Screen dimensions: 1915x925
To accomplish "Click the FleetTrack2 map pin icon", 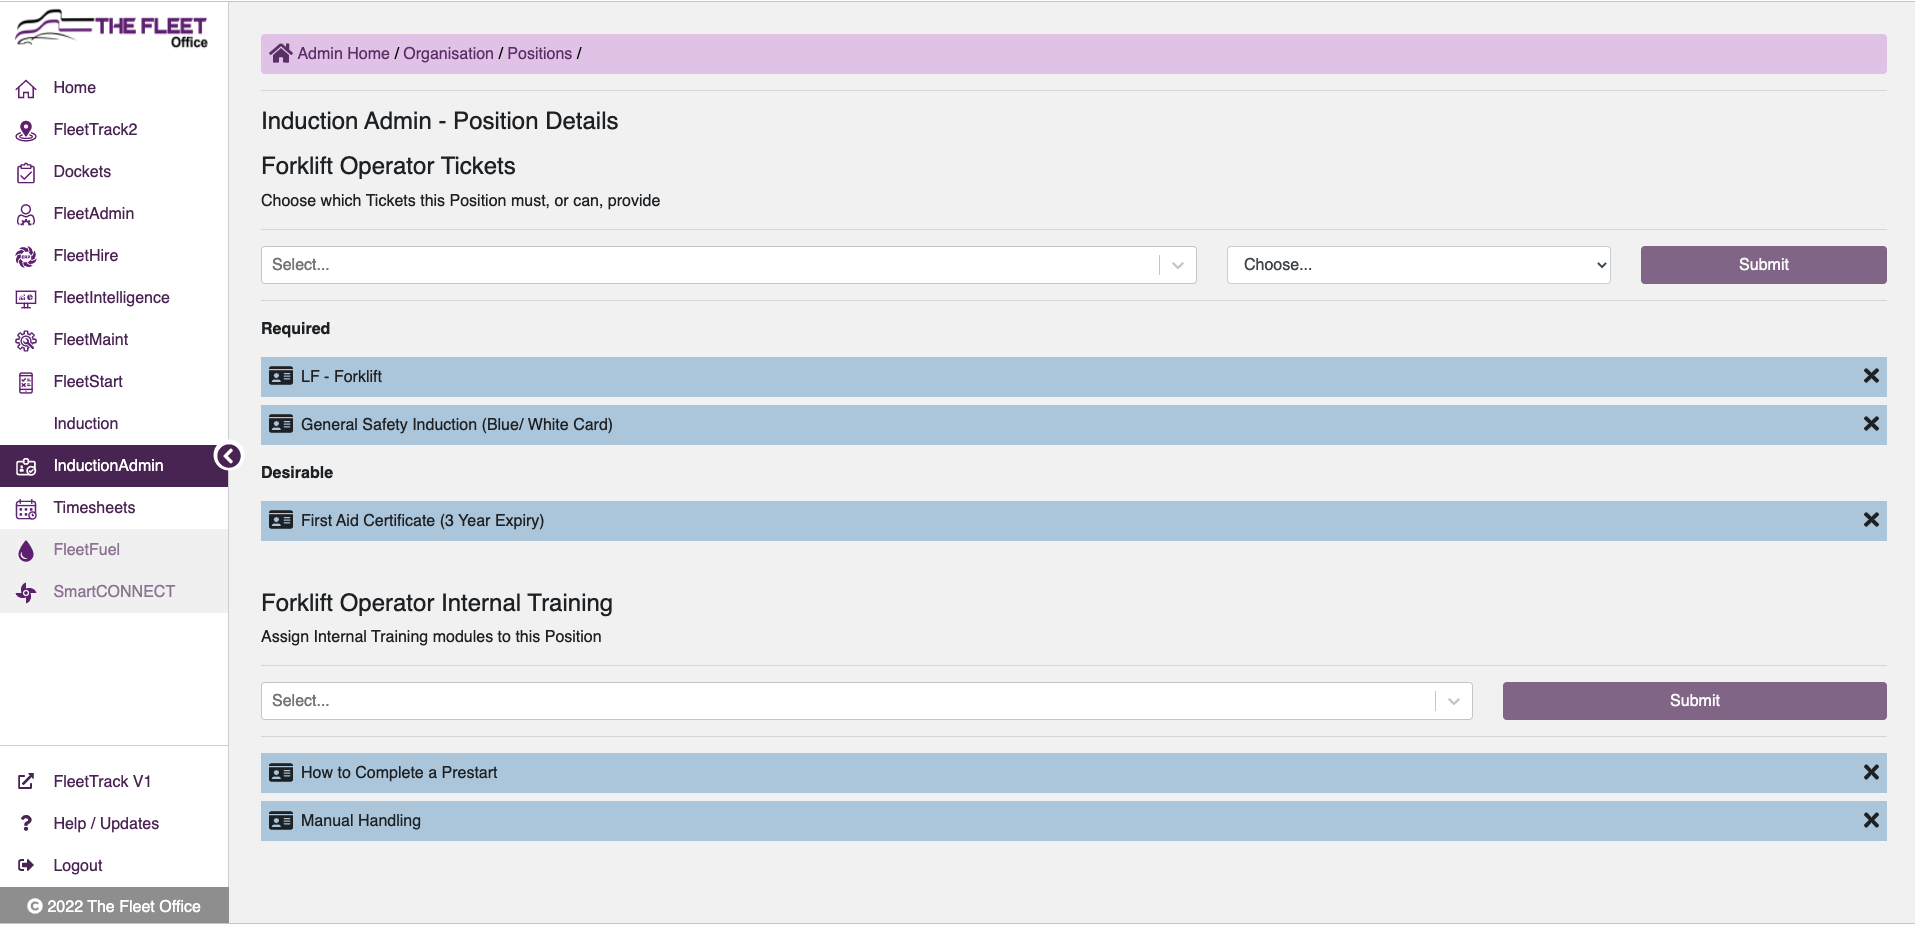I will point(27,131).
